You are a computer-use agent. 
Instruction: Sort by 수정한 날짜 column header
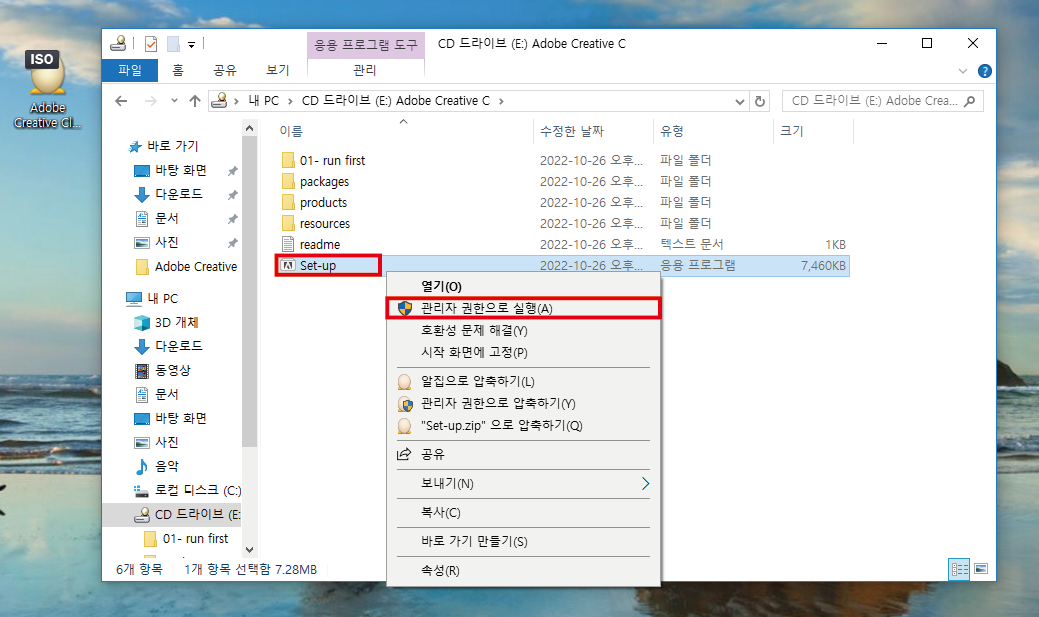pos(572,131)
